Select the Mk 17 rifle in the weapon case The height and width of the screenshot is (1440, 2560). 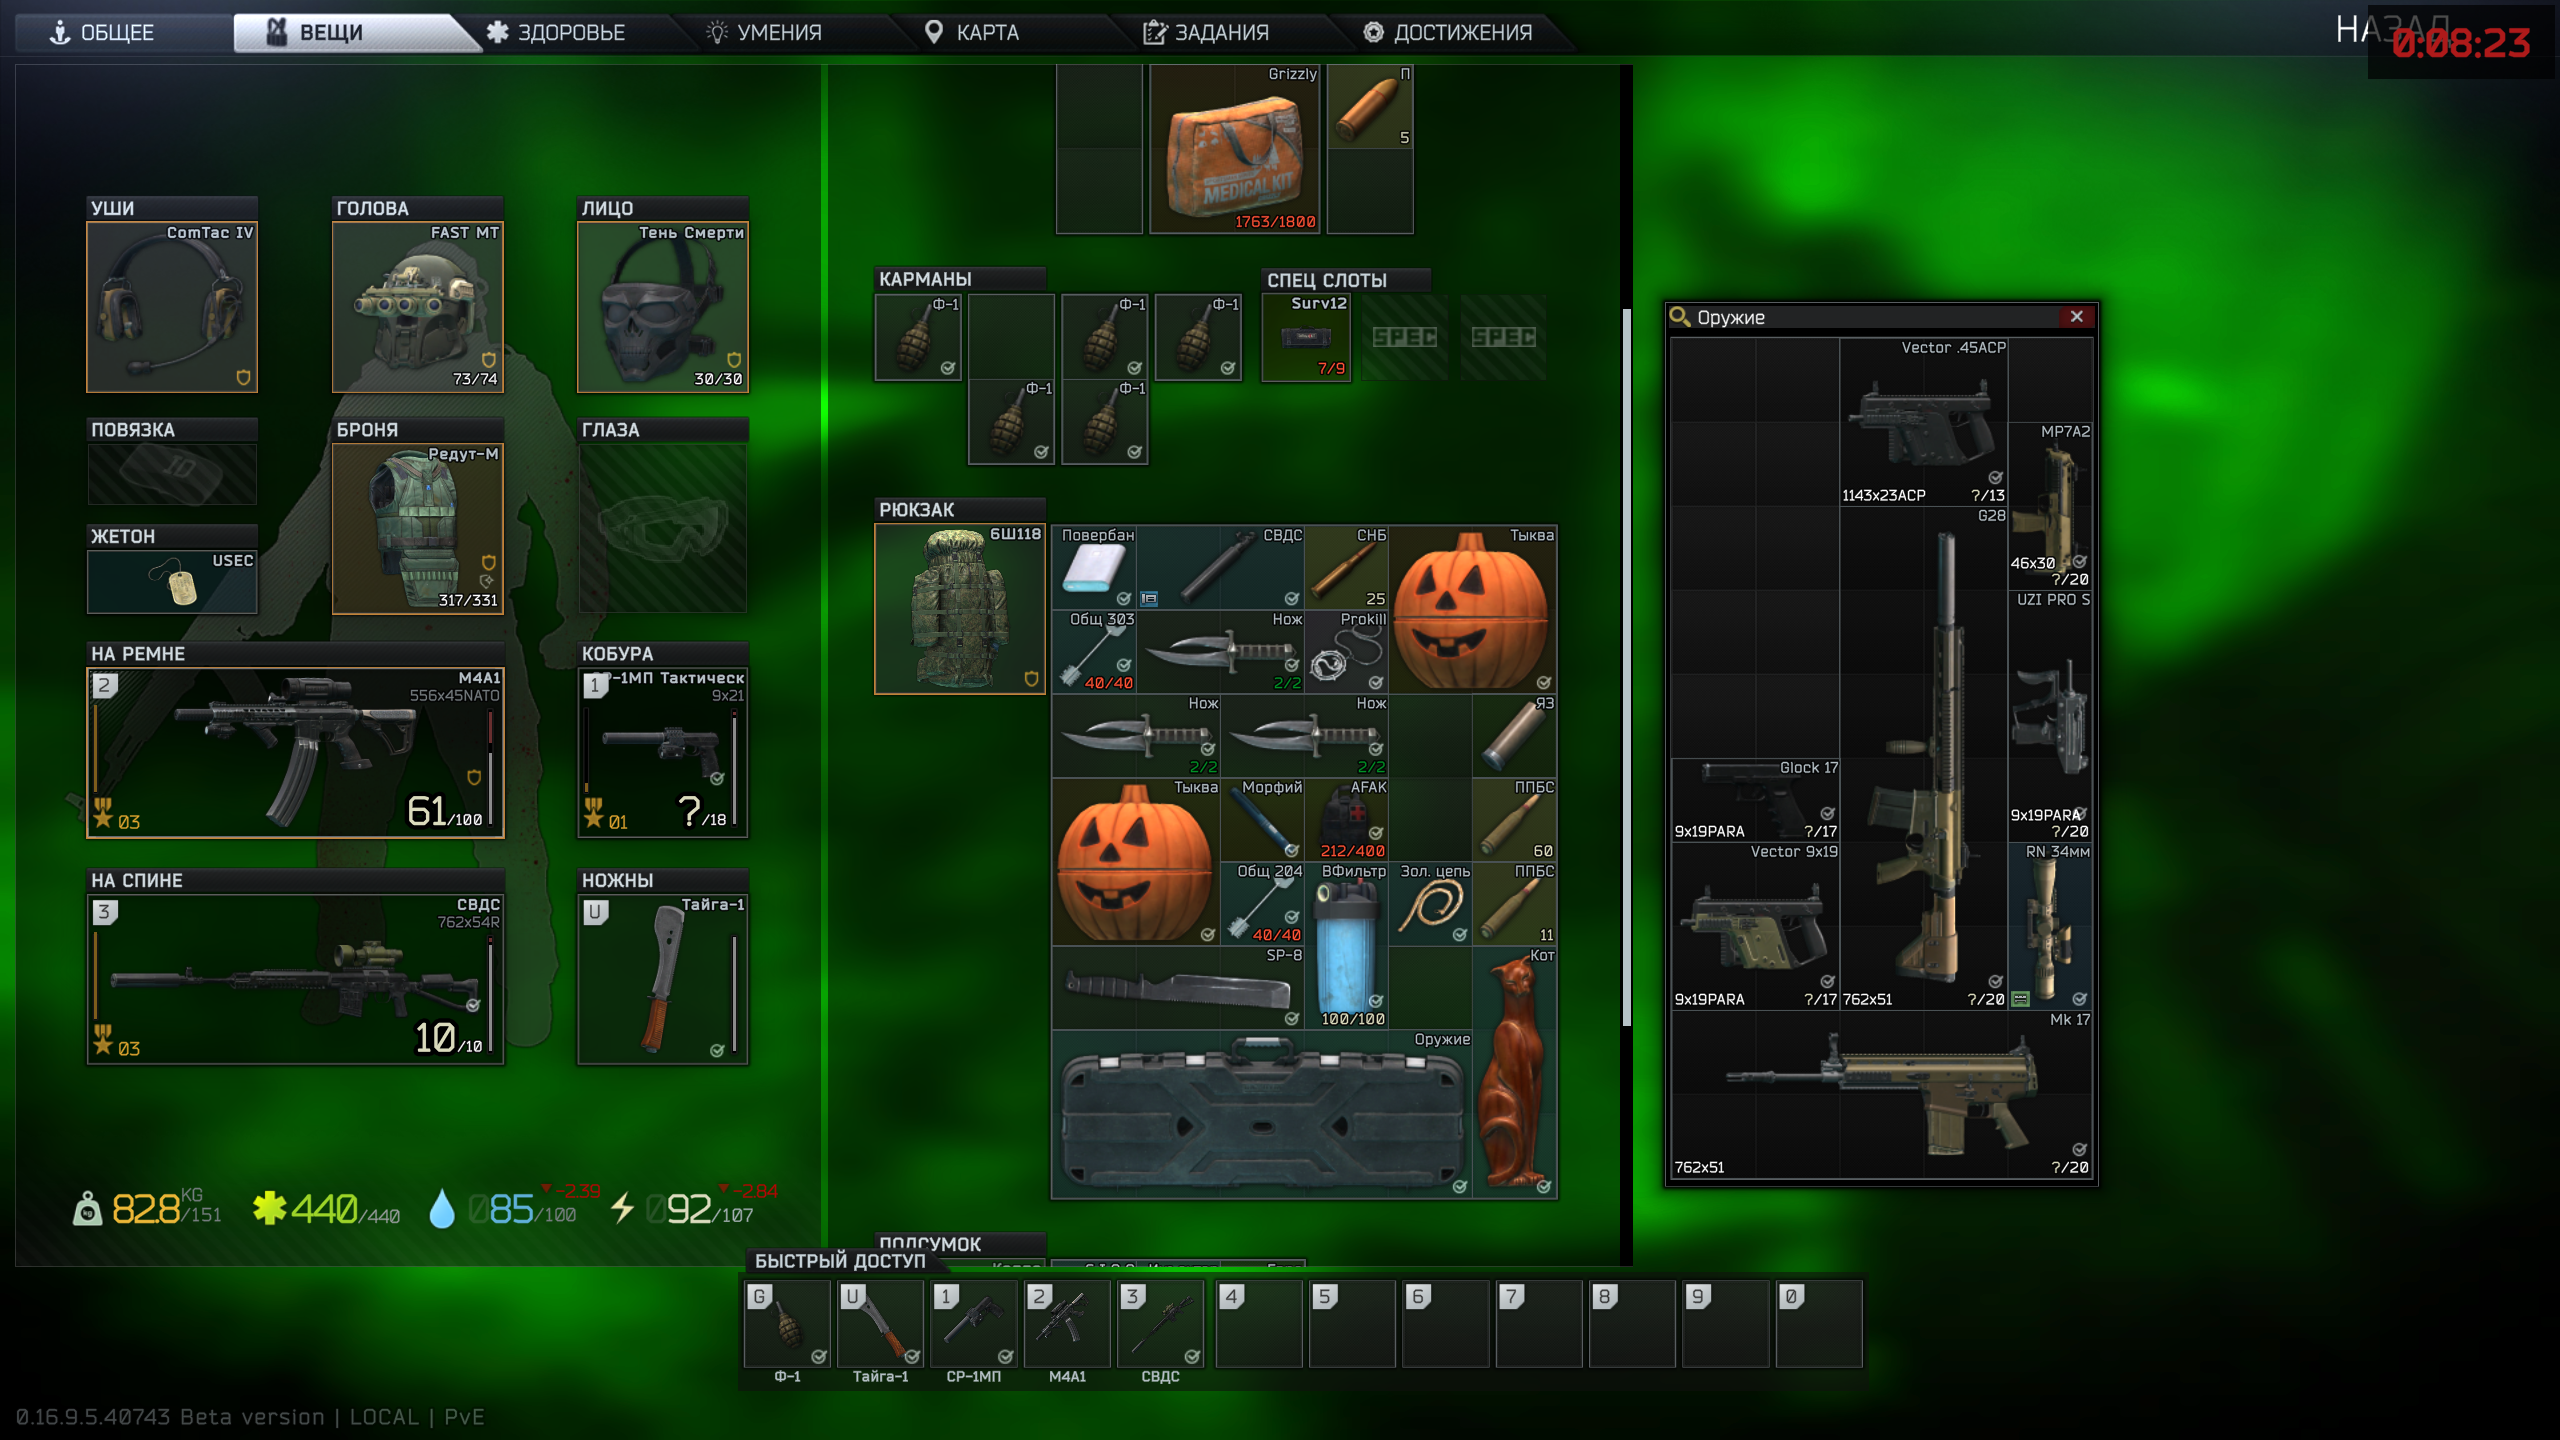1882,1095
